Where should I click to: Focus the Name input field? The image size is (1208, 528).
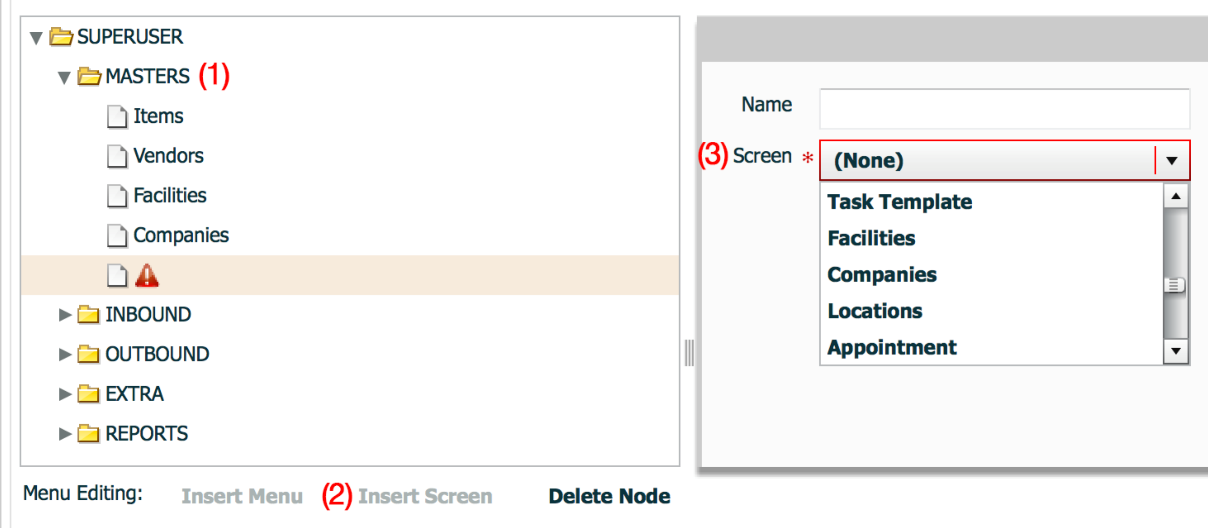1005,108
